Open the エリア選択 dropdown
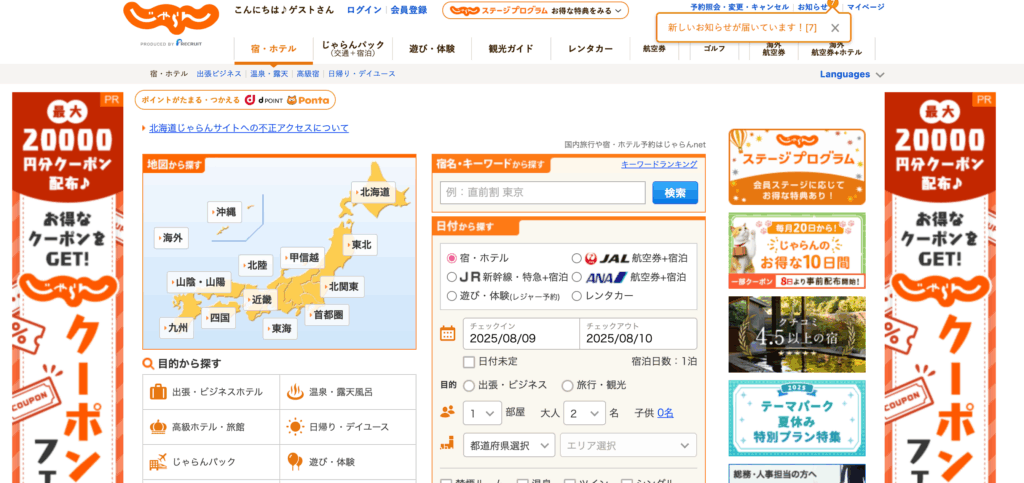 tap(628, 446)
